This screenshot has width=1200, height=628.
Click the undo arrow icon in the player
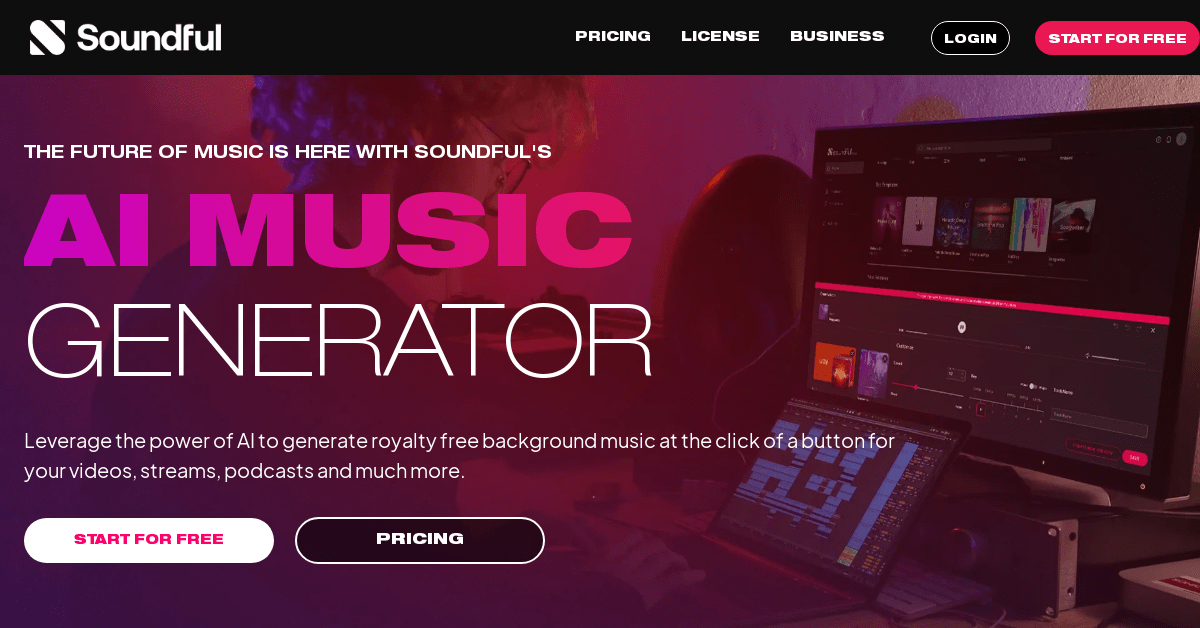click(1115, 326)
